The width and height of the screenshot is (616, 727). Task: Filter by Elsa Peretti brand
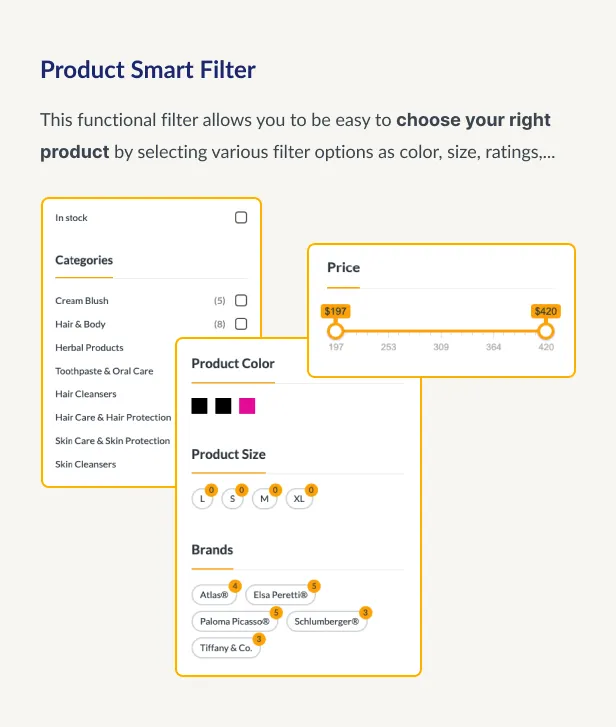point(280,595)
